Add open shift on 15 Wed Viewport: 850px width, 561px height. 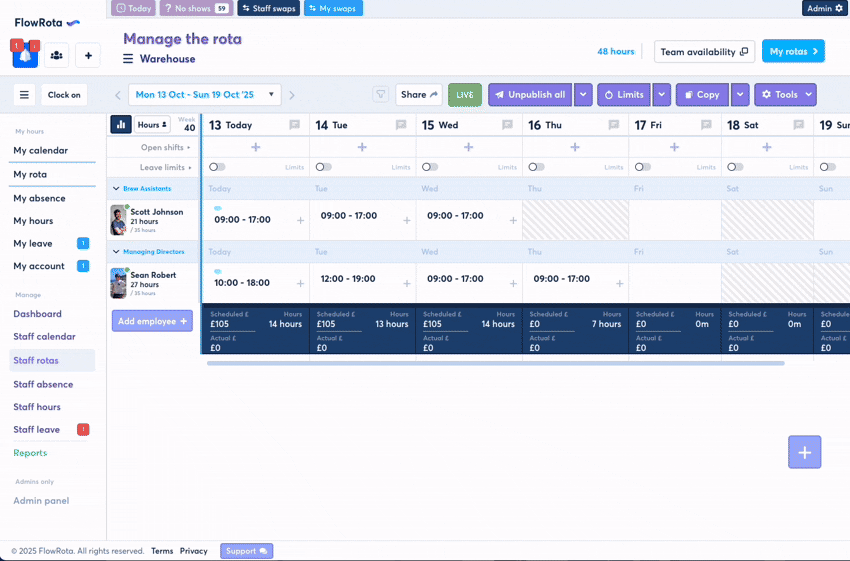coord(468,147)
